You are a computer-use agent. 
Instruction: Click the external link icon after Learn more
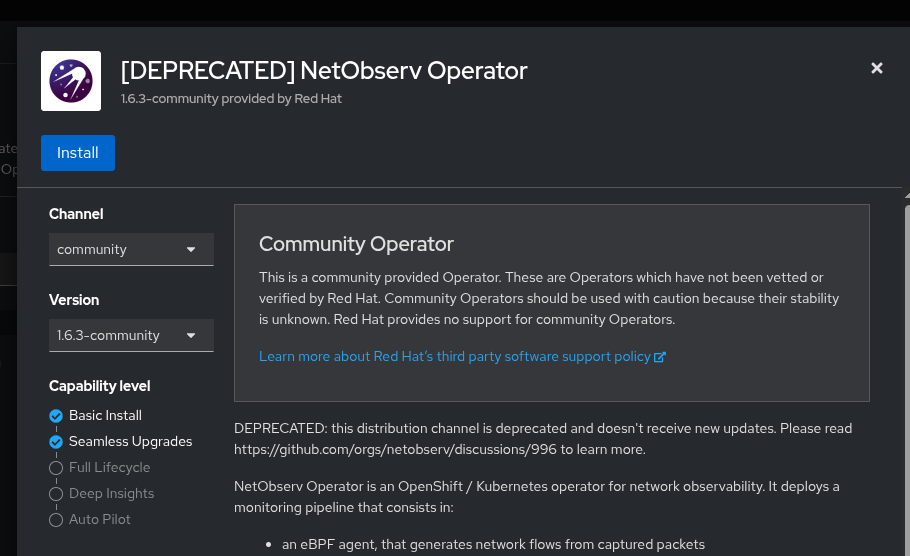click(660, 357)
